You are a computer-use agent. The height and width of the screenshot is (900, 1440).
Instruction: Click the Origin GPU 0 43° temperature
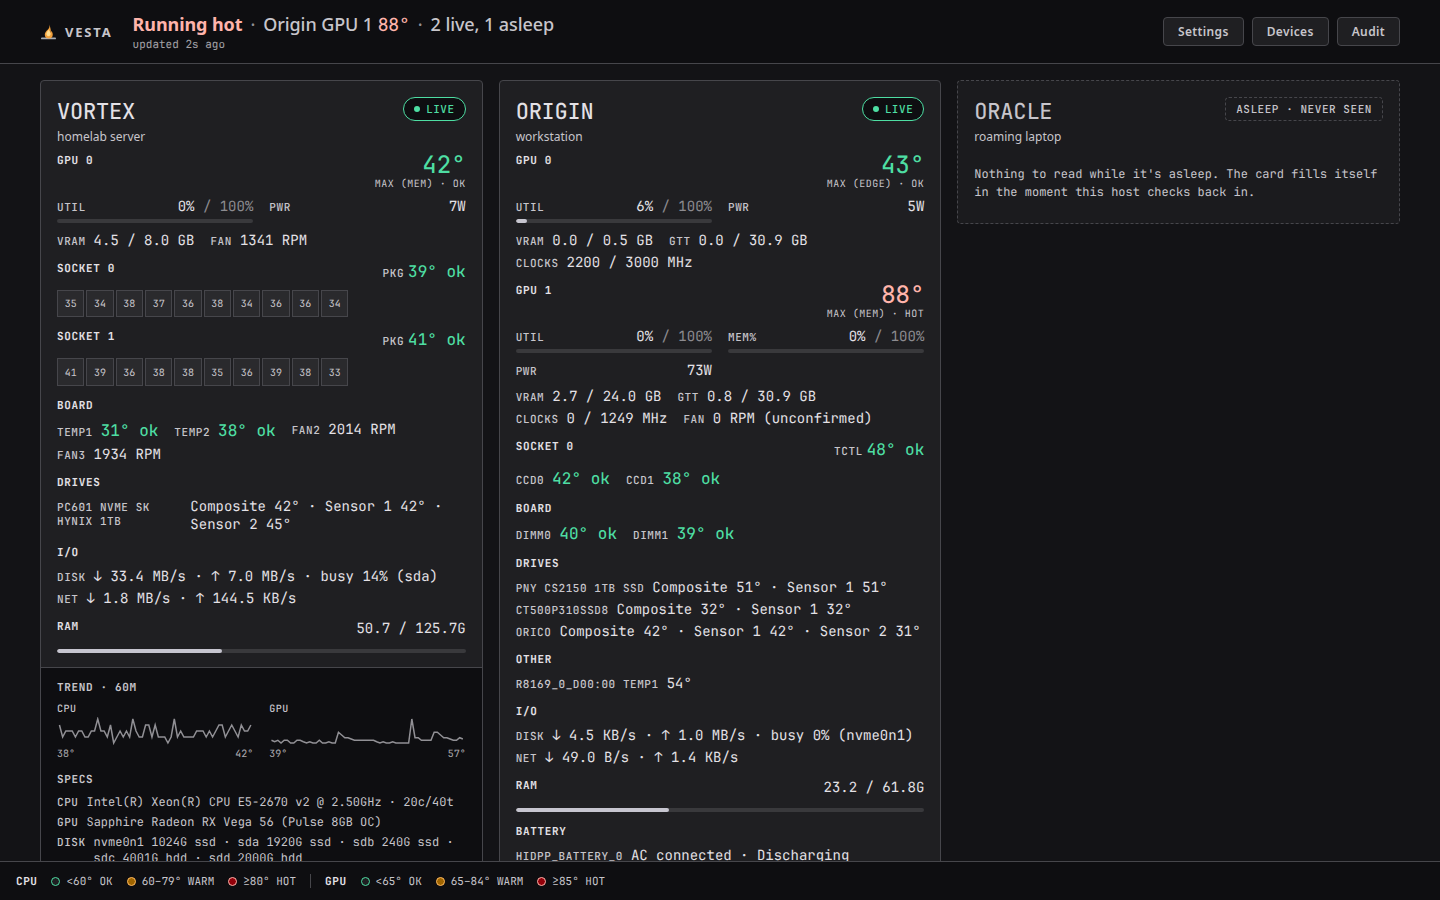pyautogui.click(x=902, y=164)
